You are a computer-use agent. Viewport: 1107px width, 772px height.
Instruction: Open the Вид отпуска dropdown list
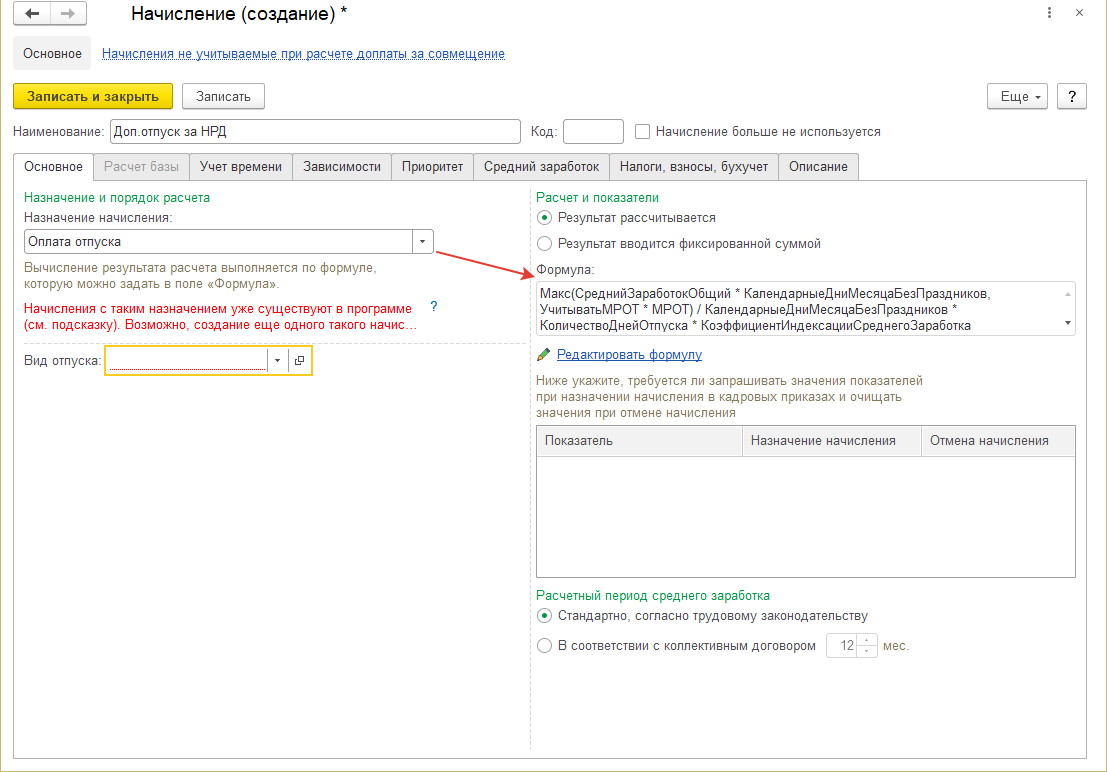click(277, 361)
